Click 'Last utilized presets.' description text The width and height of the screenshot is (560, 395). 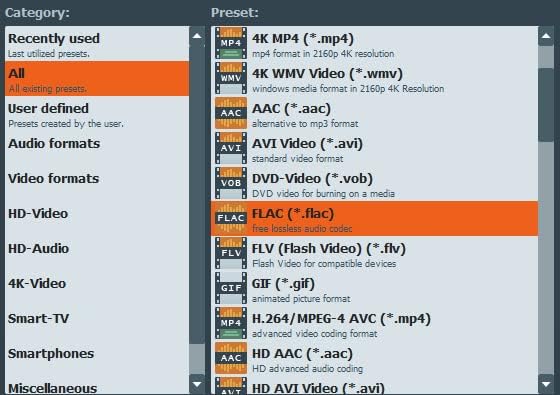click(x=49, y=54)
